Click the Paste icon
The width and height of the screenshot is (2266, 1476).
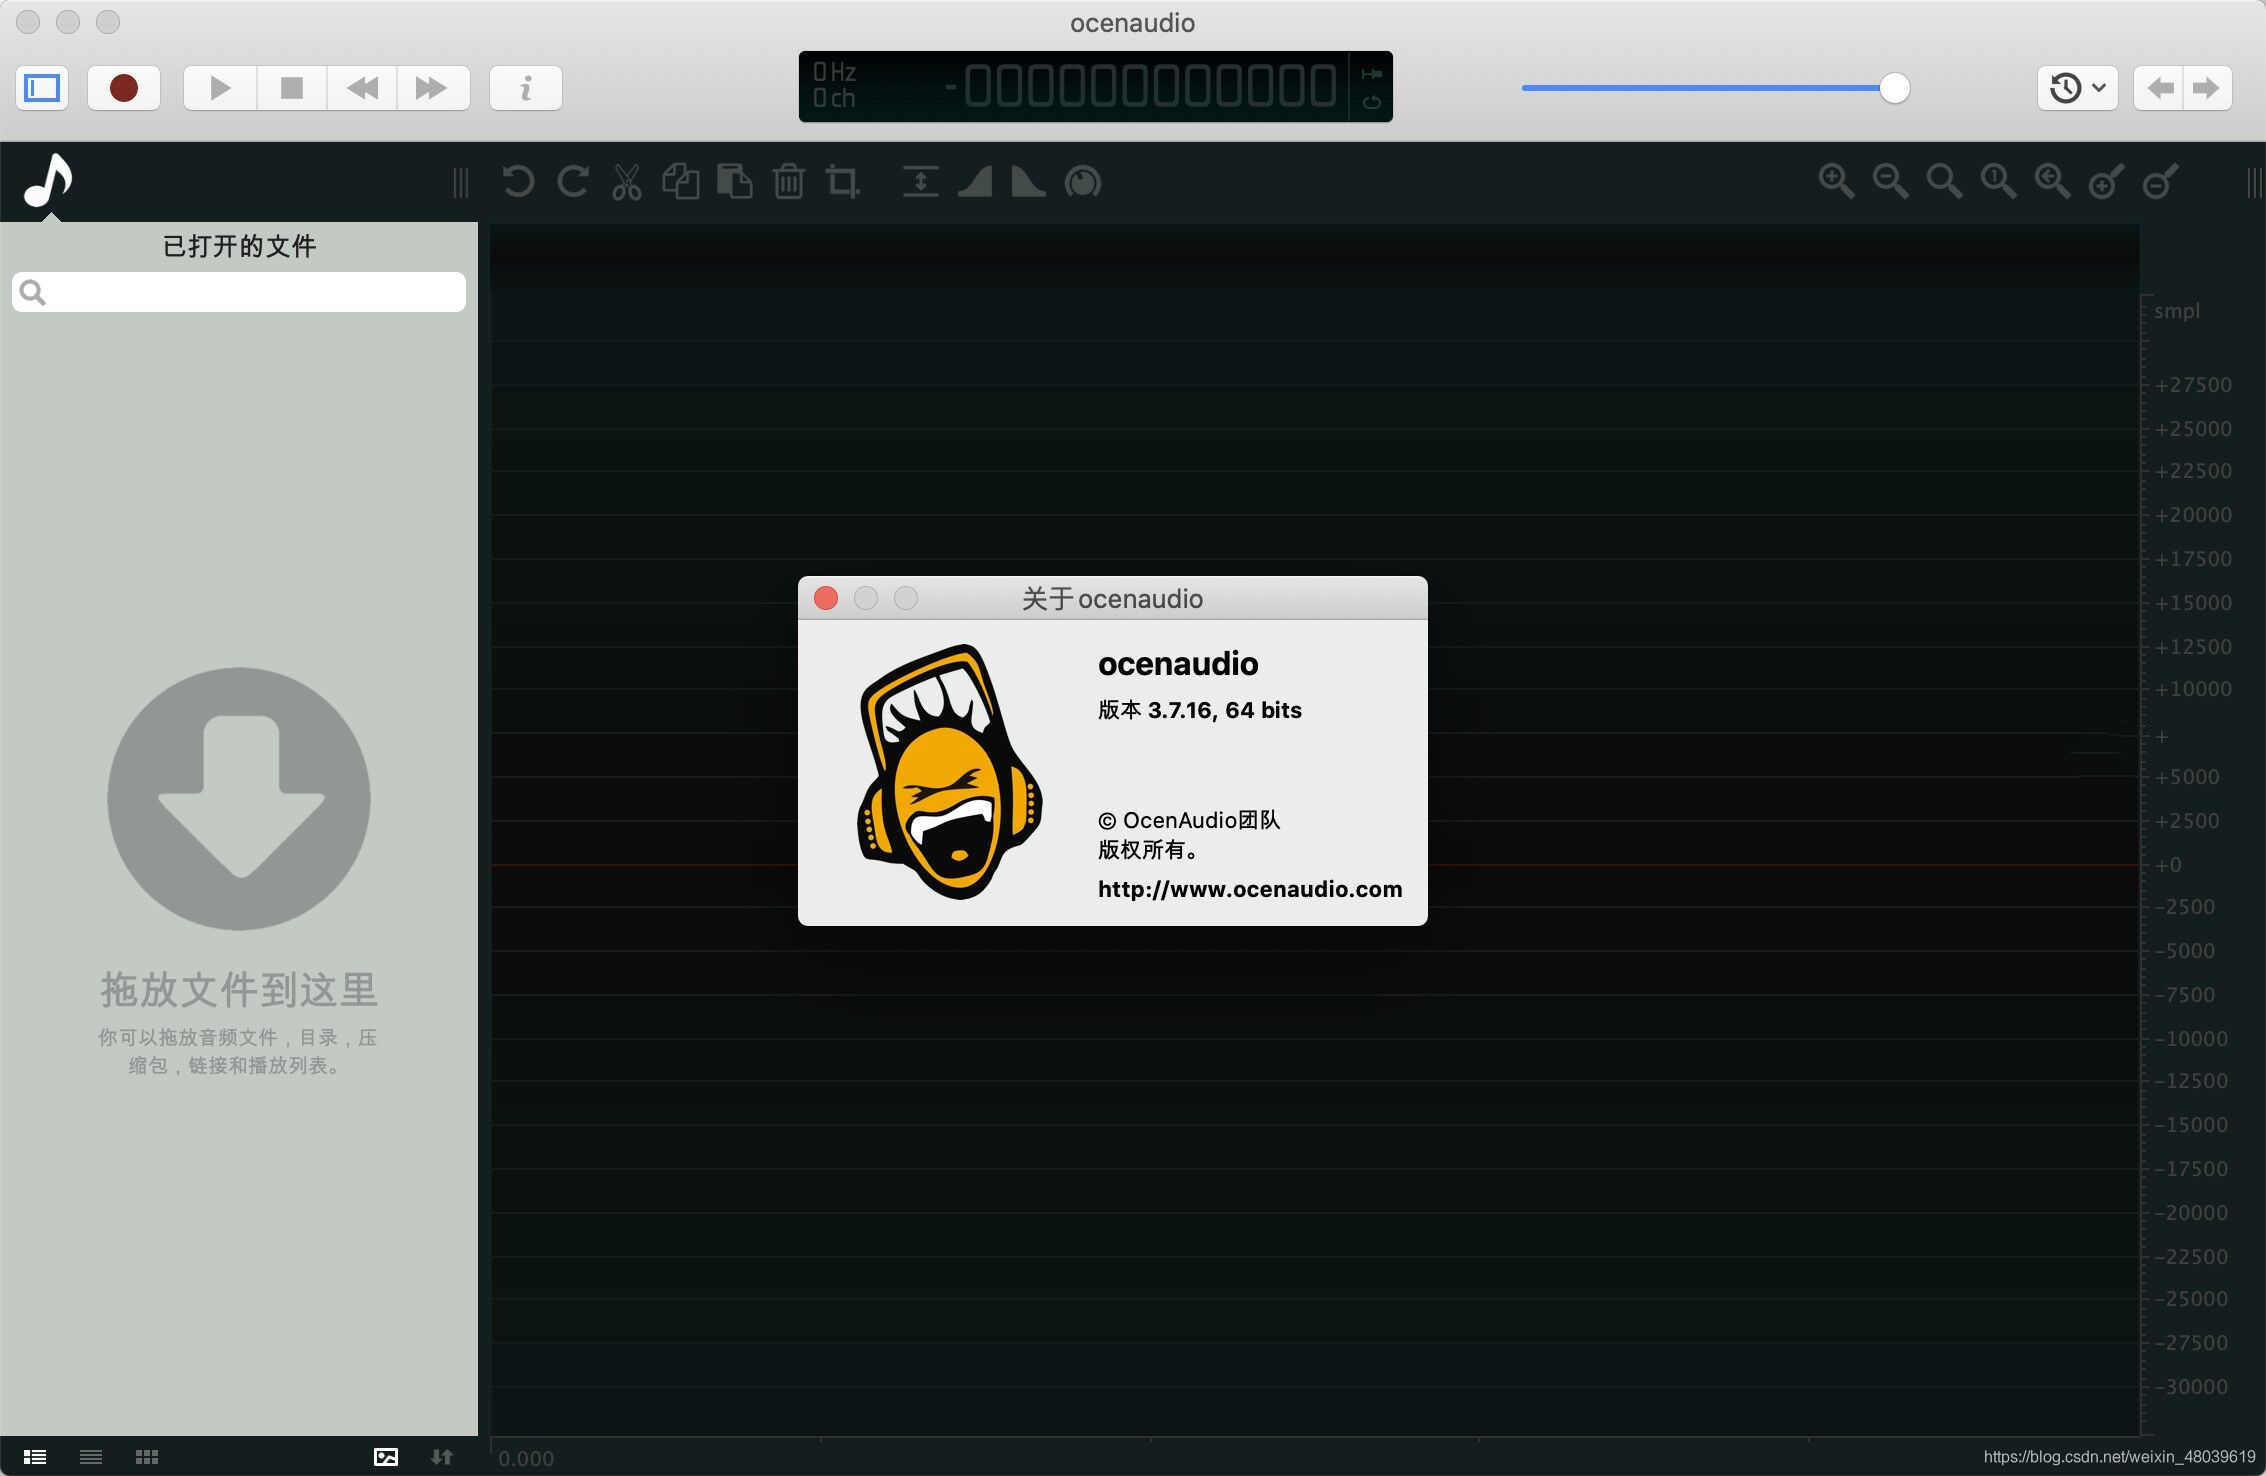click(735, 182)
